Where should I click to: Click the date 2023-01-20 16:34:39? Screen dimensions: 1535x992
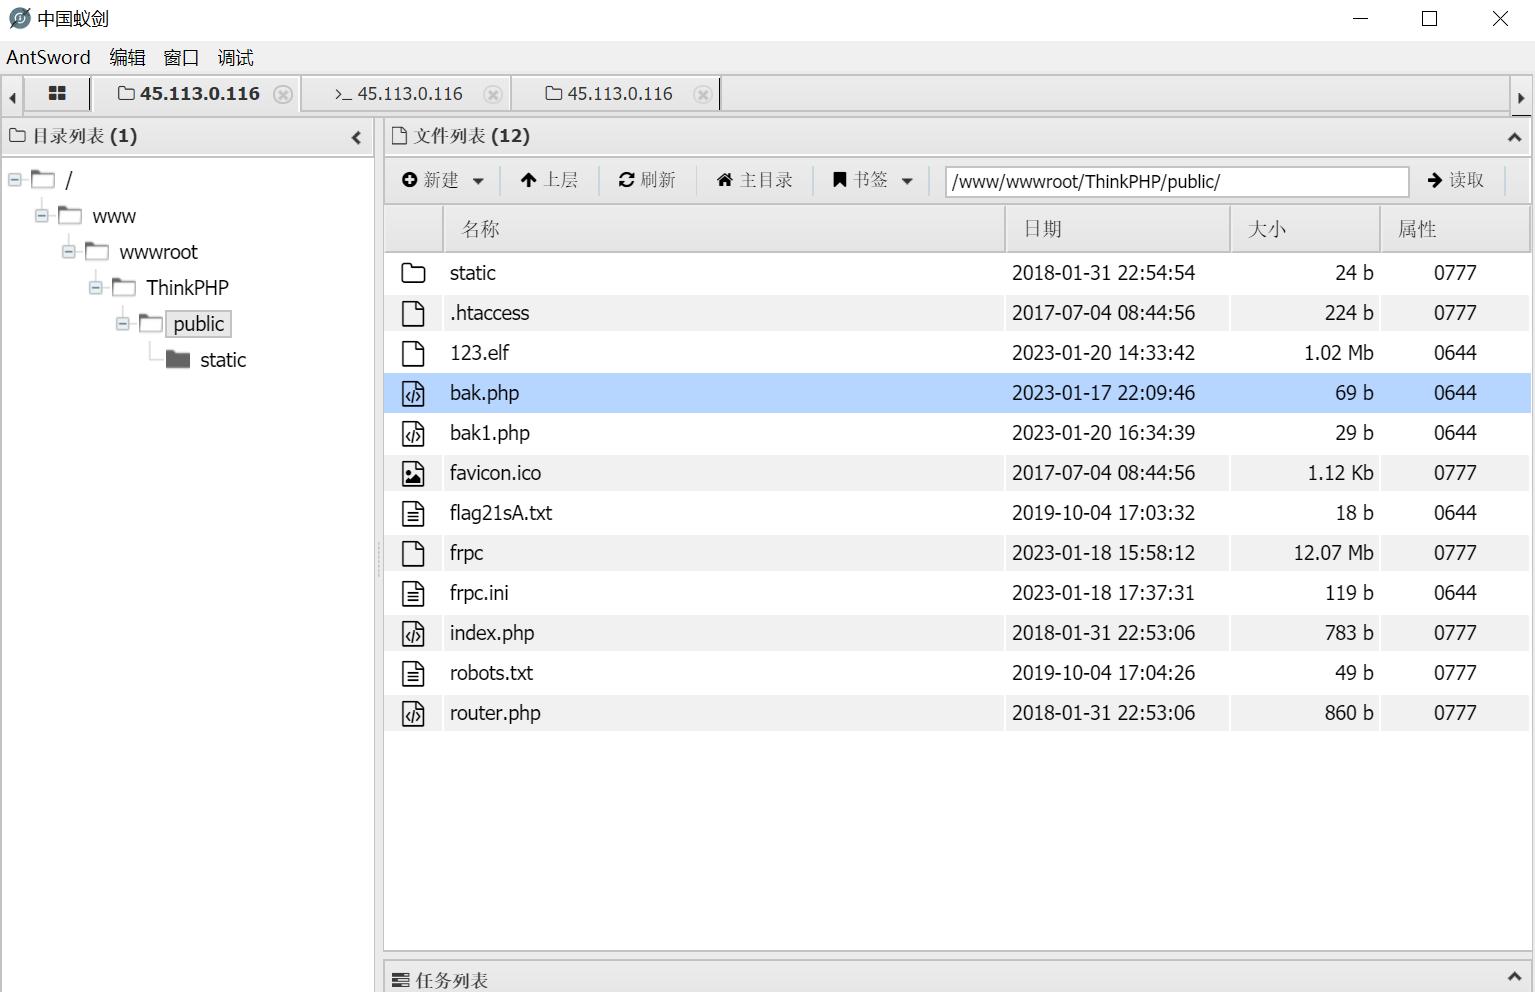click(1103, 433)
